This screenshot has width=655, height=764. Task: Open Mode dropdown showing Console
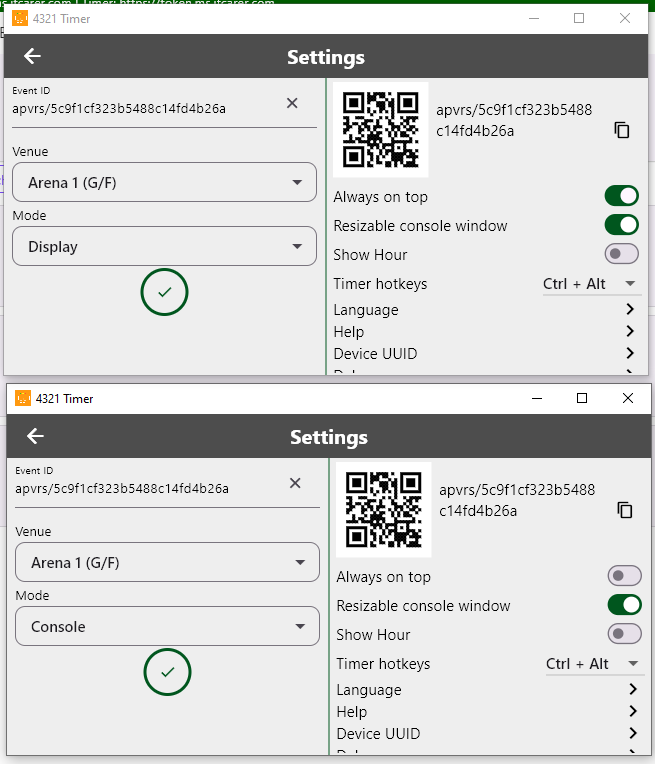pyautogui.click(x=167, y=626)
